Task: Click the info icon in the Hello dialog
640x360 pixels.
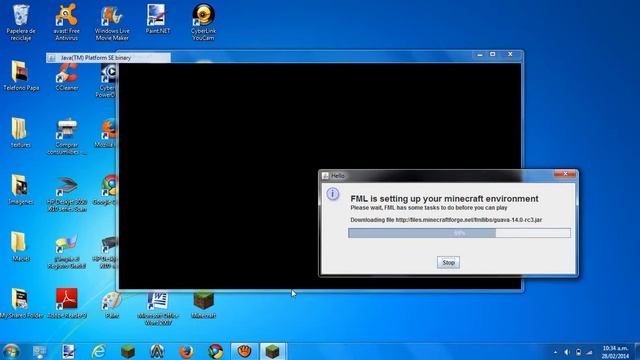Action: [x=333, y=194]
